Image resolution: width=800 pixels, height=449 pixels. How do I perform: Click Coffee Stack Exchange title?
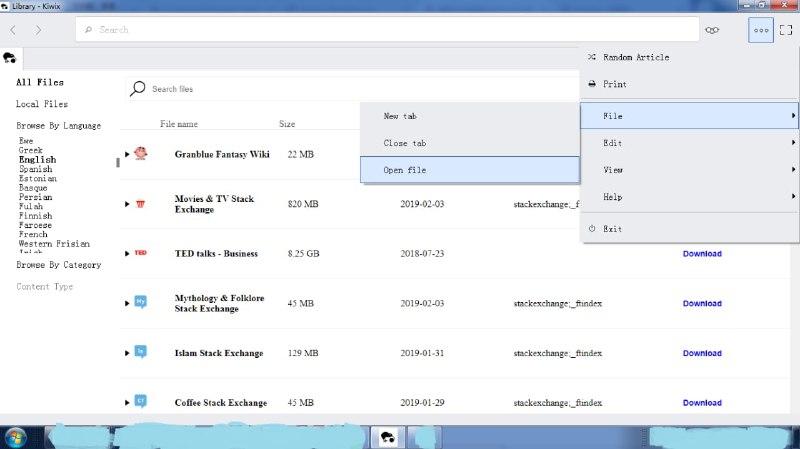tap(221, 403)
